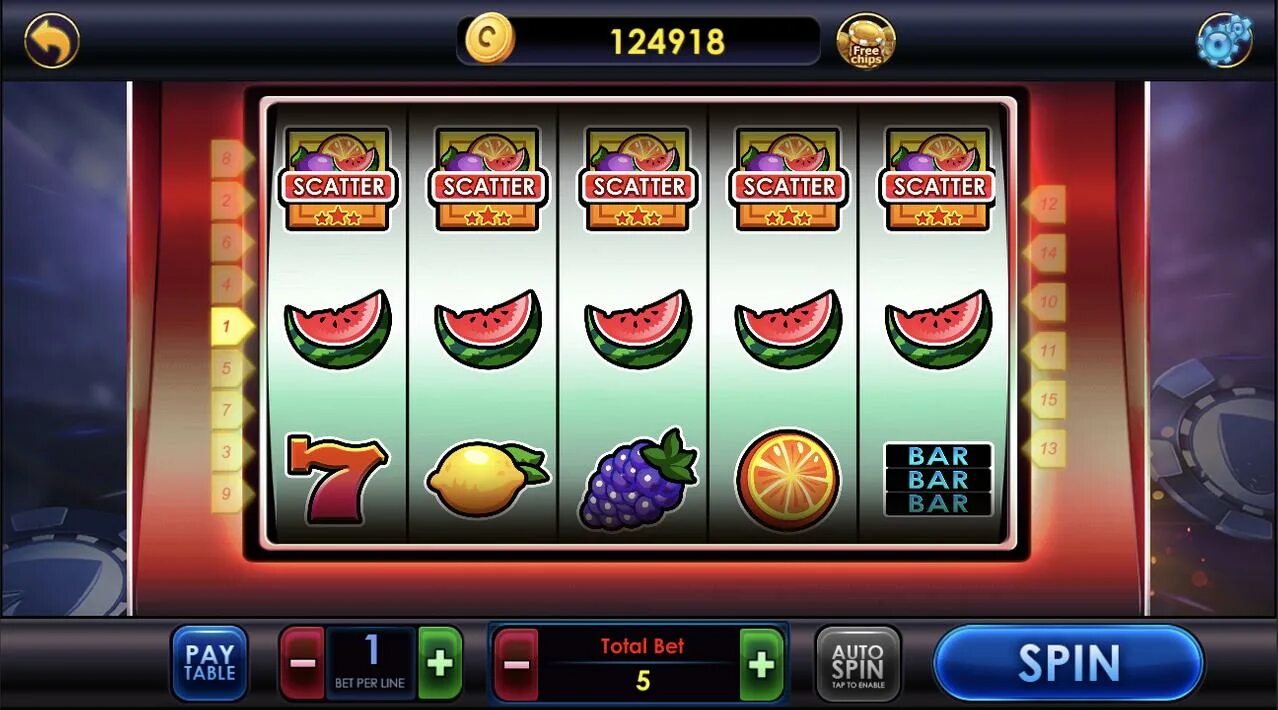Tap the triple BAR symbol

[x=938, y=479]
